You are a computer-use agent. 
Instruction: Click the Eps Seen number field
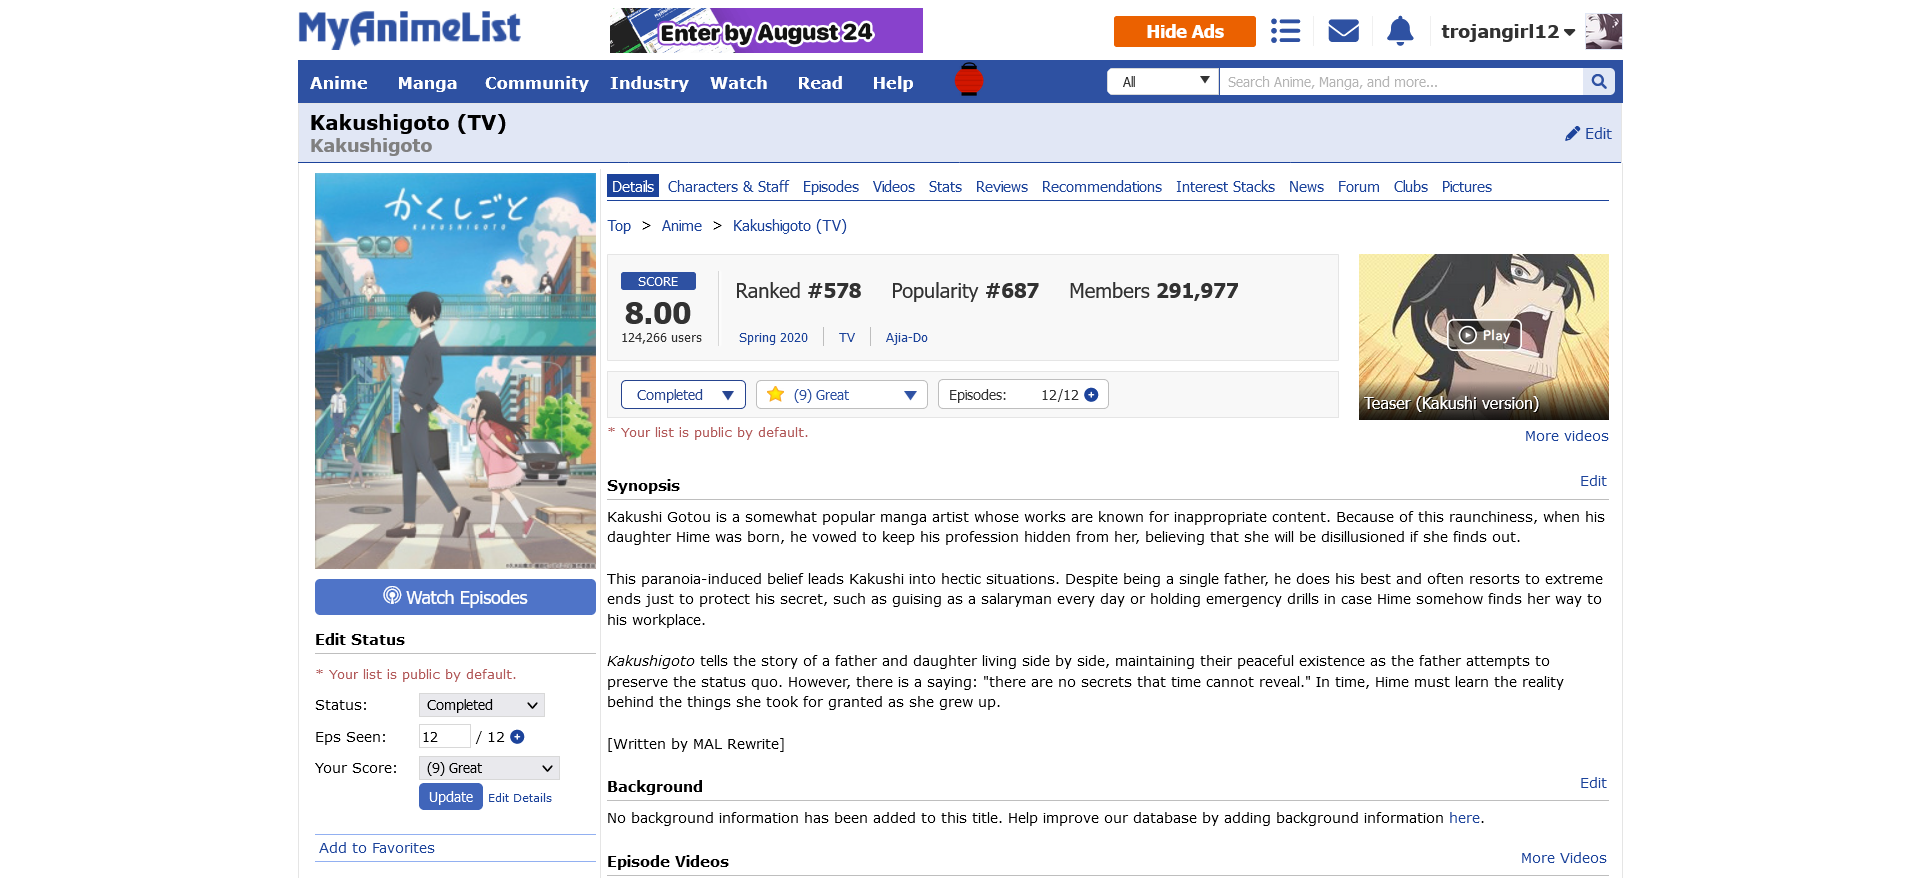pyautogui.click(x=444, y=737)
